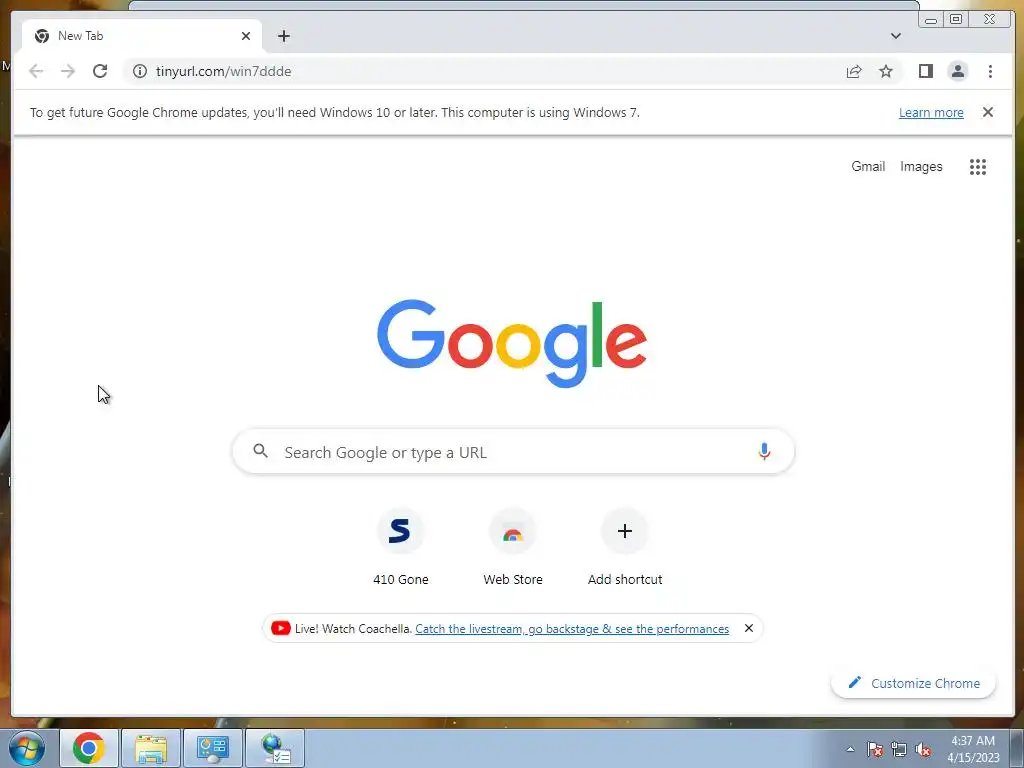This screenshot has width=1024, height=768.
Task: Open the side panel icon
Action: point(925,71)
